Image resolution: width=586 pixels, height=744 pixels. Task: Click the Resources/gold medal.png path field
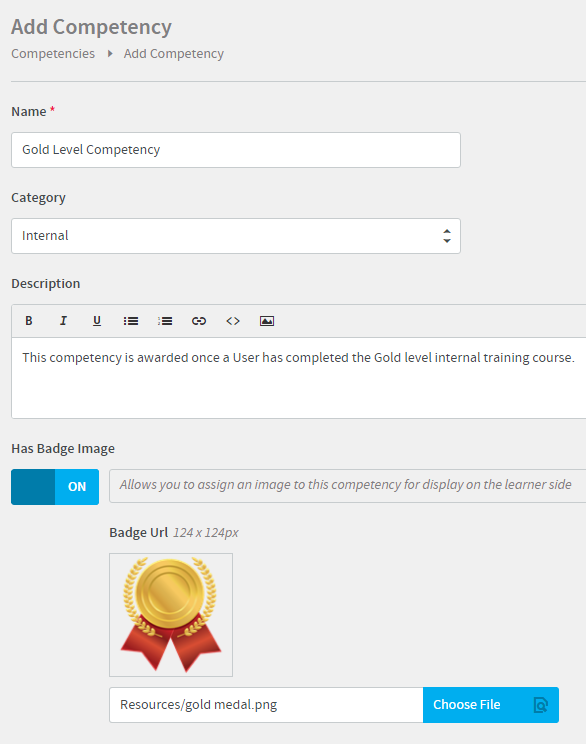coord(266,705)
